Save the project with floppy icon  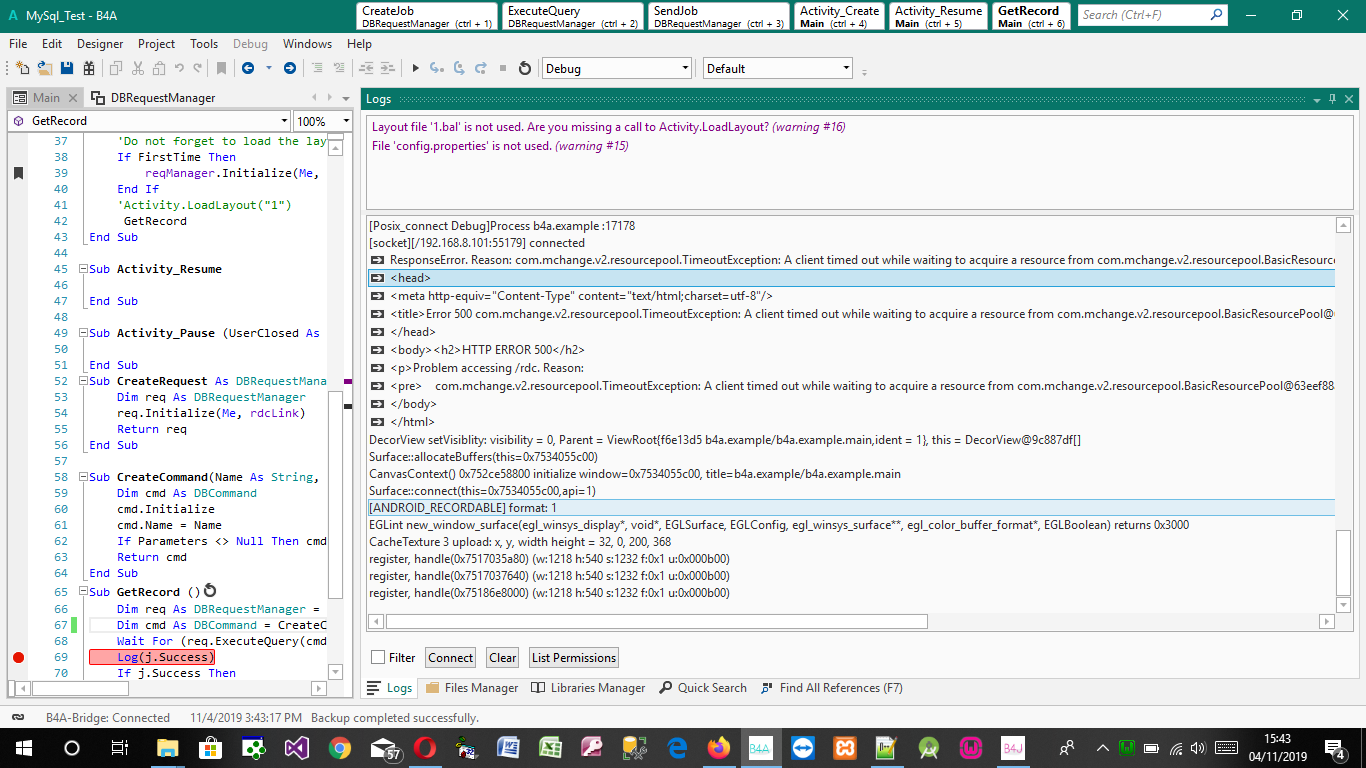click(x=67, y=68)
